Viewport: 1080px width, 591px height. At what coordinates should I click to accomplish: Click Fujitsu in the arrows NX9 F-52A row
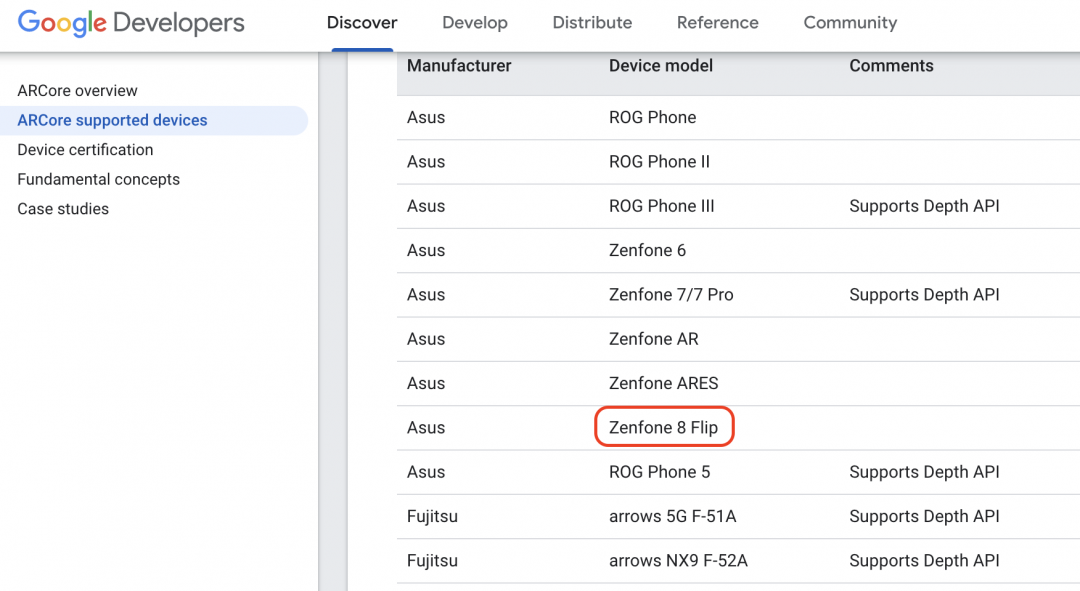coord(432,561)
